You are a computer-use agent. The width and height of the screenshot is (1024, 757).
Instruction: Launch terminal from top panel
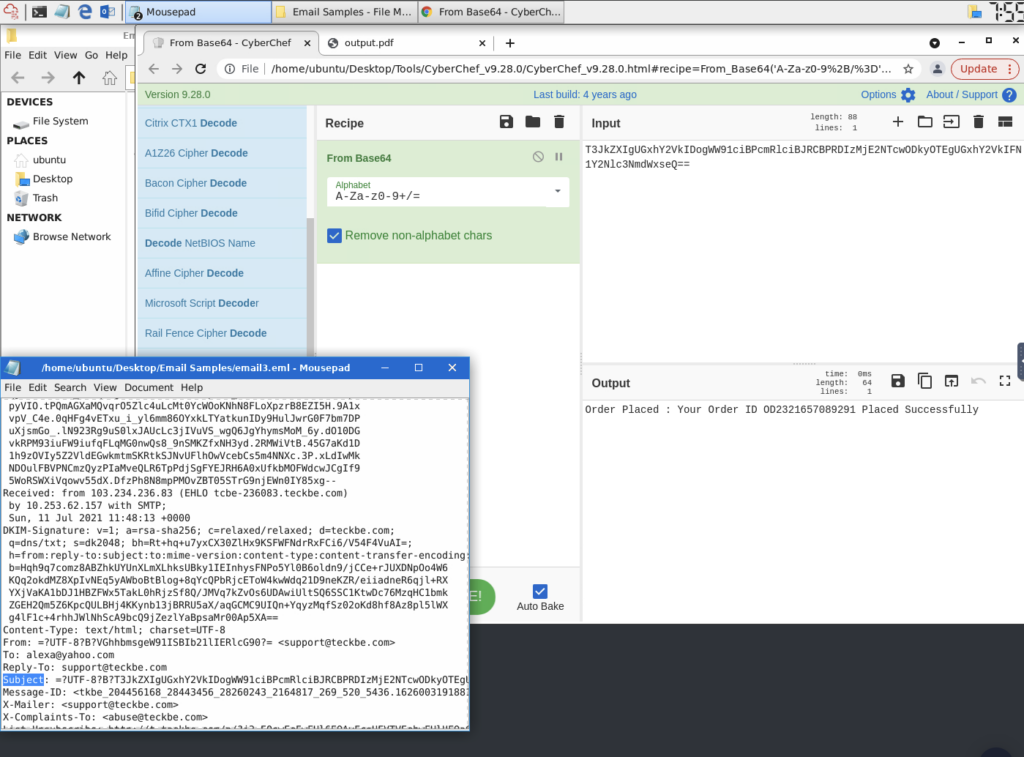pos(39,12)
